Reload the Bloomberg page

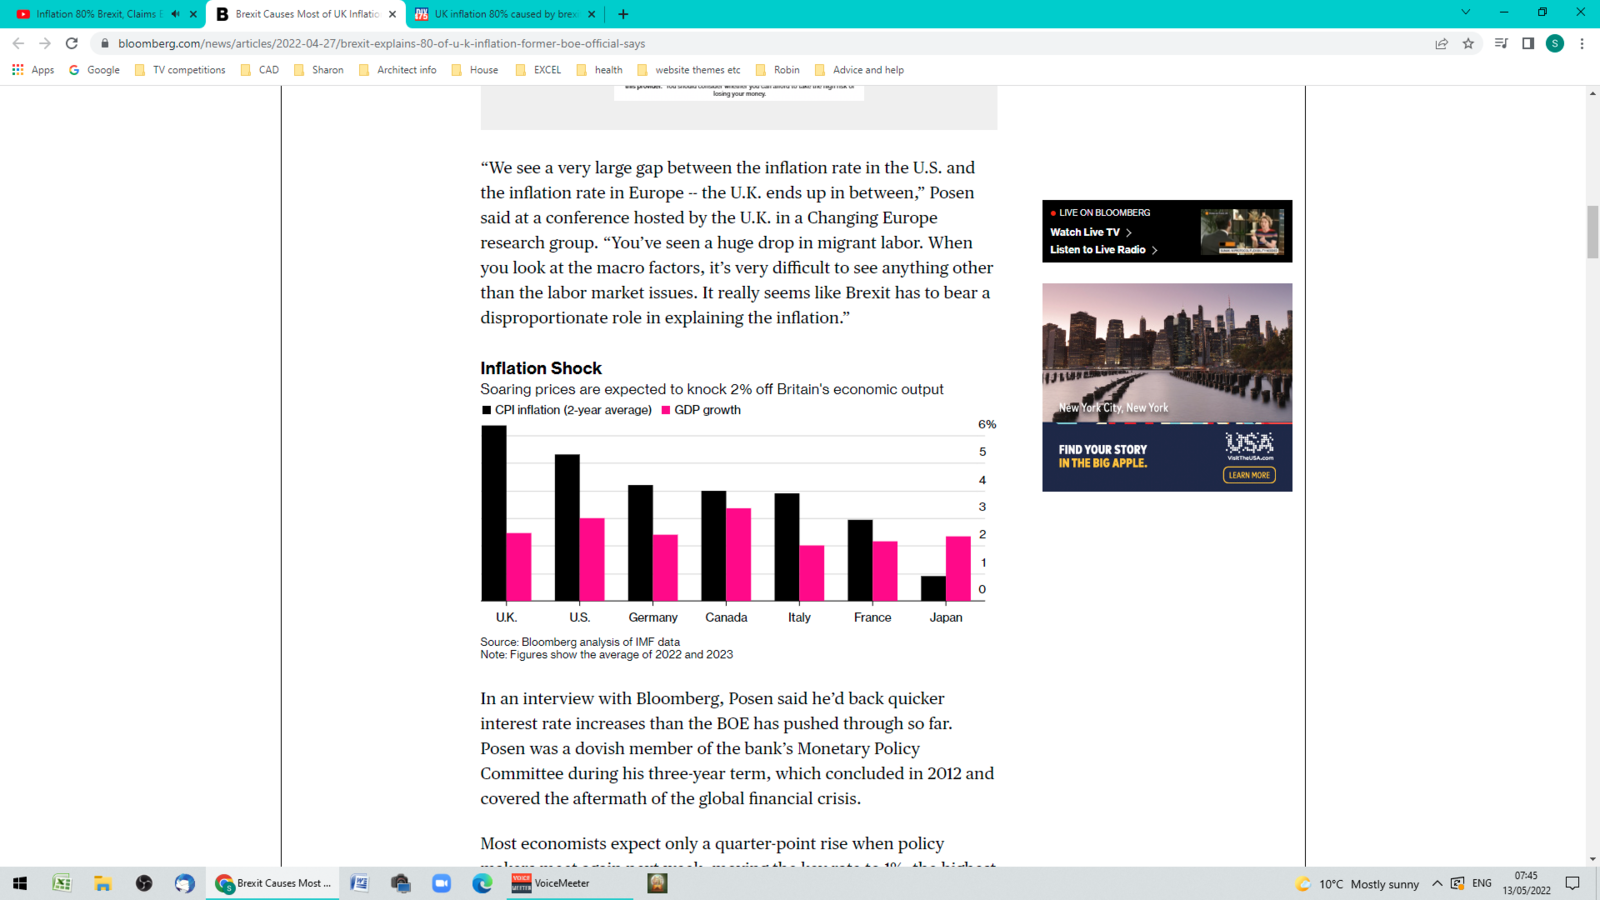pyautogui.click(x=72, y=43)
